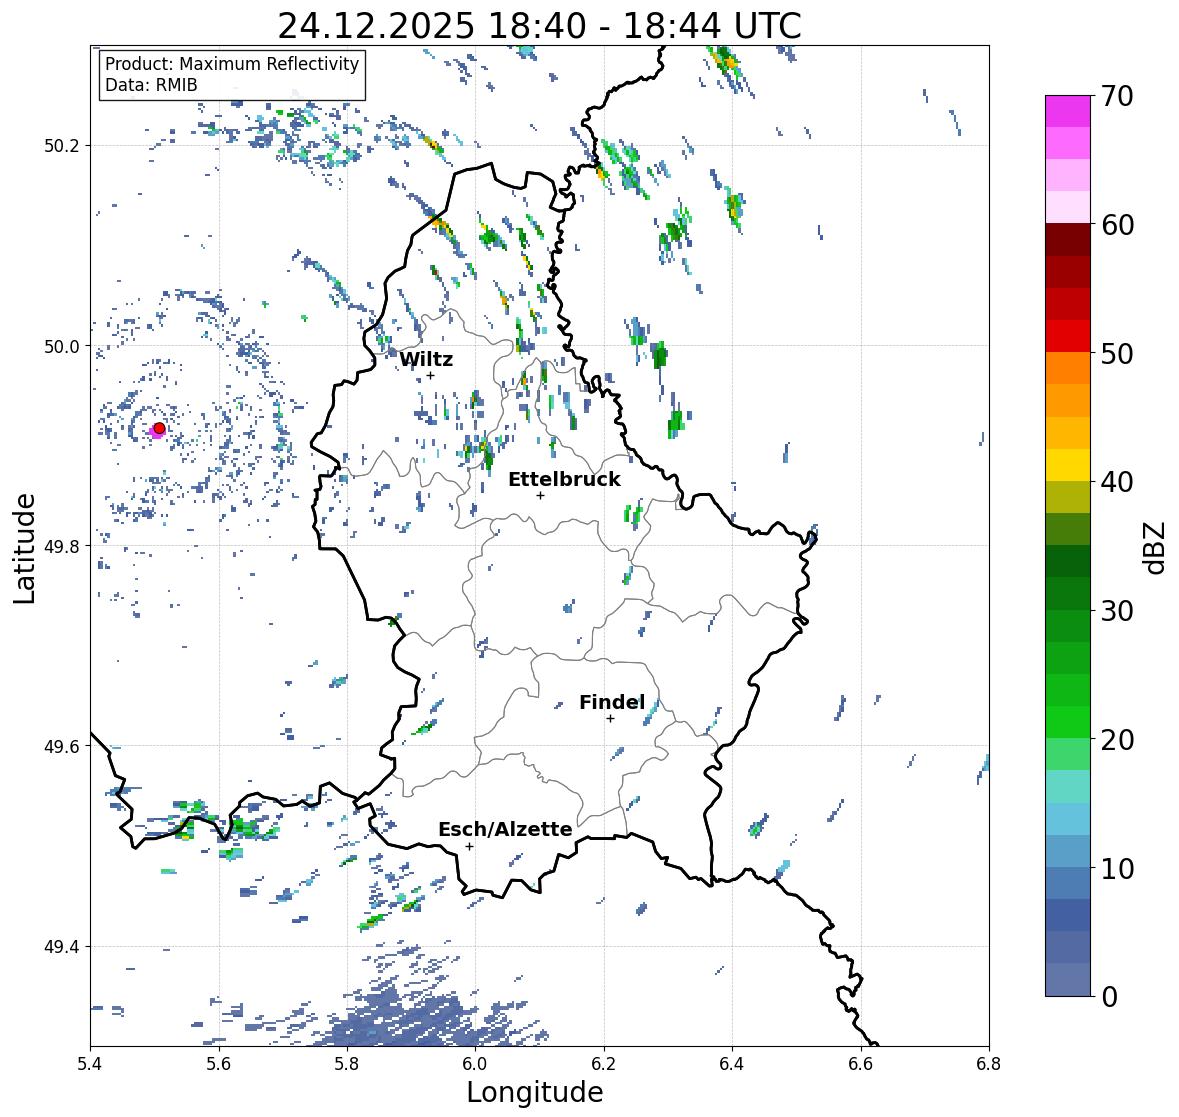
Task: Click the dBZ colorbar label
Action: (1156, 548)
